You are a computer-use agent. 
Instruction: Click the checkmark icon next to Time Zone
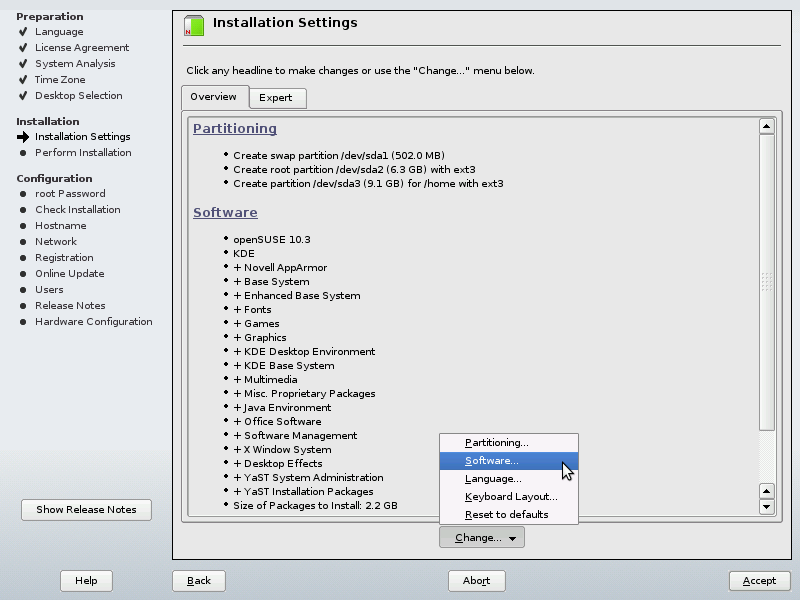coord(23,80)
